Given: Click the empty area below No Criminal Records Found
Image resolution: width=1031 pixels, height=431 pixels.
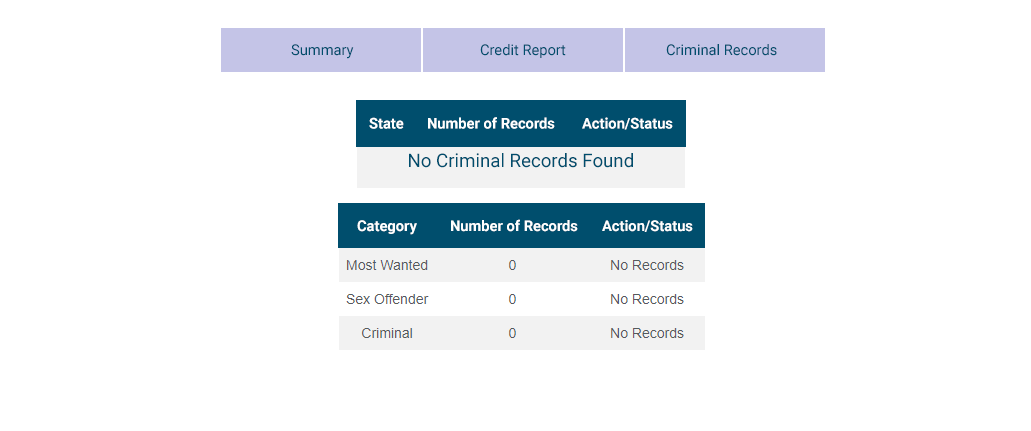Looking at the screenshot, I should (521, 180).
